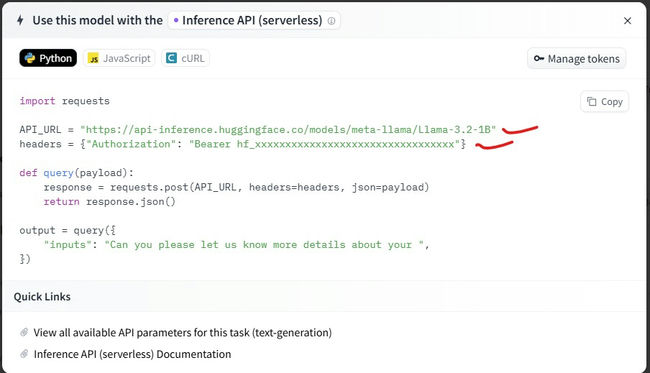Click the 'return response.json()' line

(x=110, y=202)
